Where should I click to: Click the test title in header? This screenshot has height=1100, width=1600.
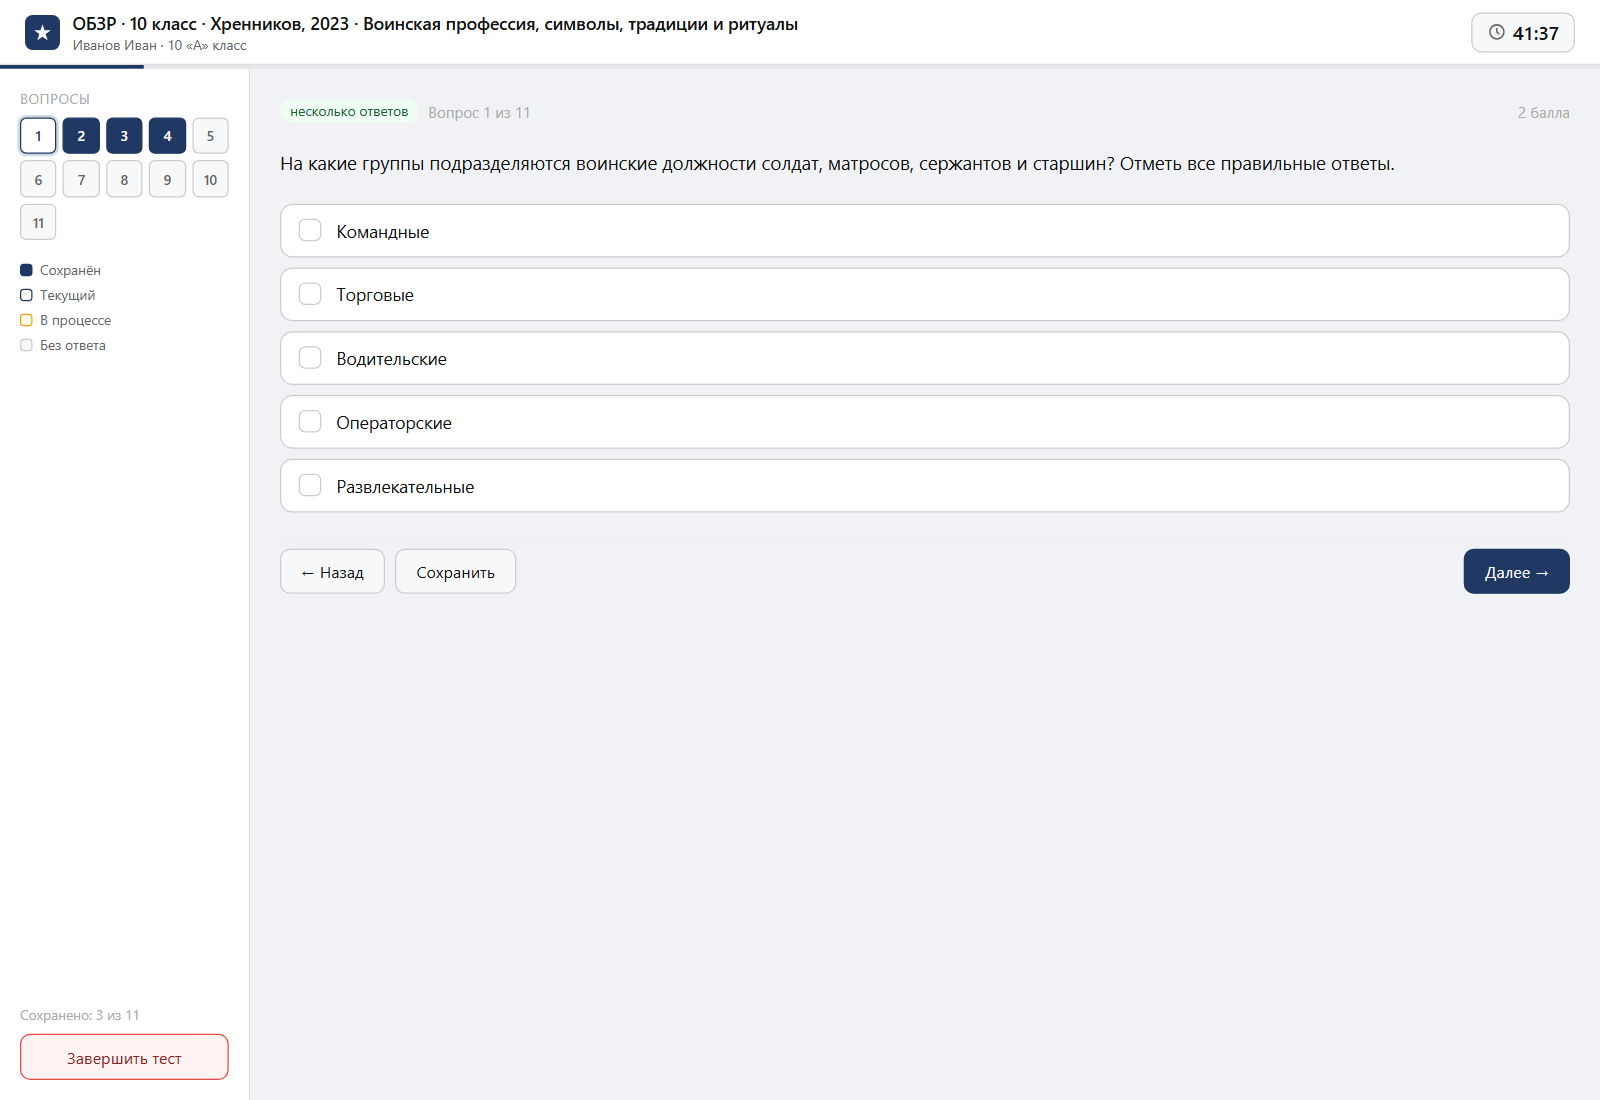435,24
